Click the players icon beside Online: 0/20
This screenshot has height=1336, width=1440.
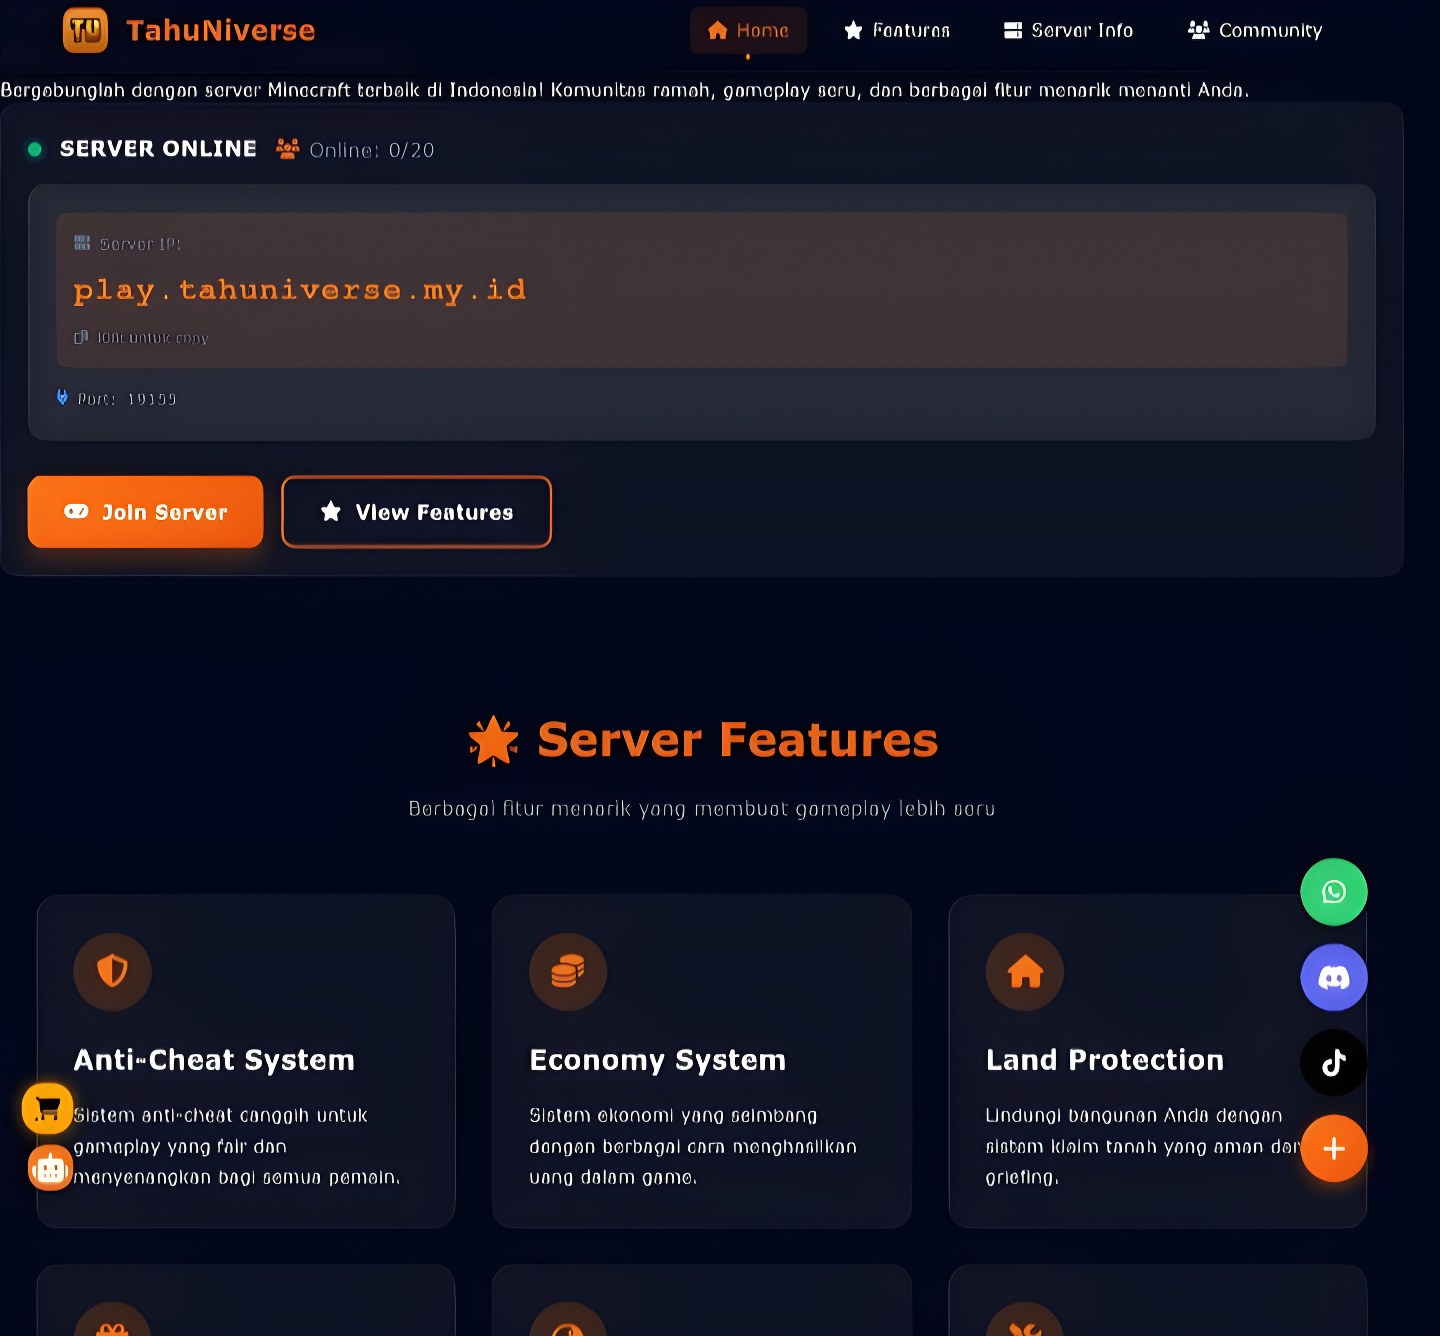287,148
